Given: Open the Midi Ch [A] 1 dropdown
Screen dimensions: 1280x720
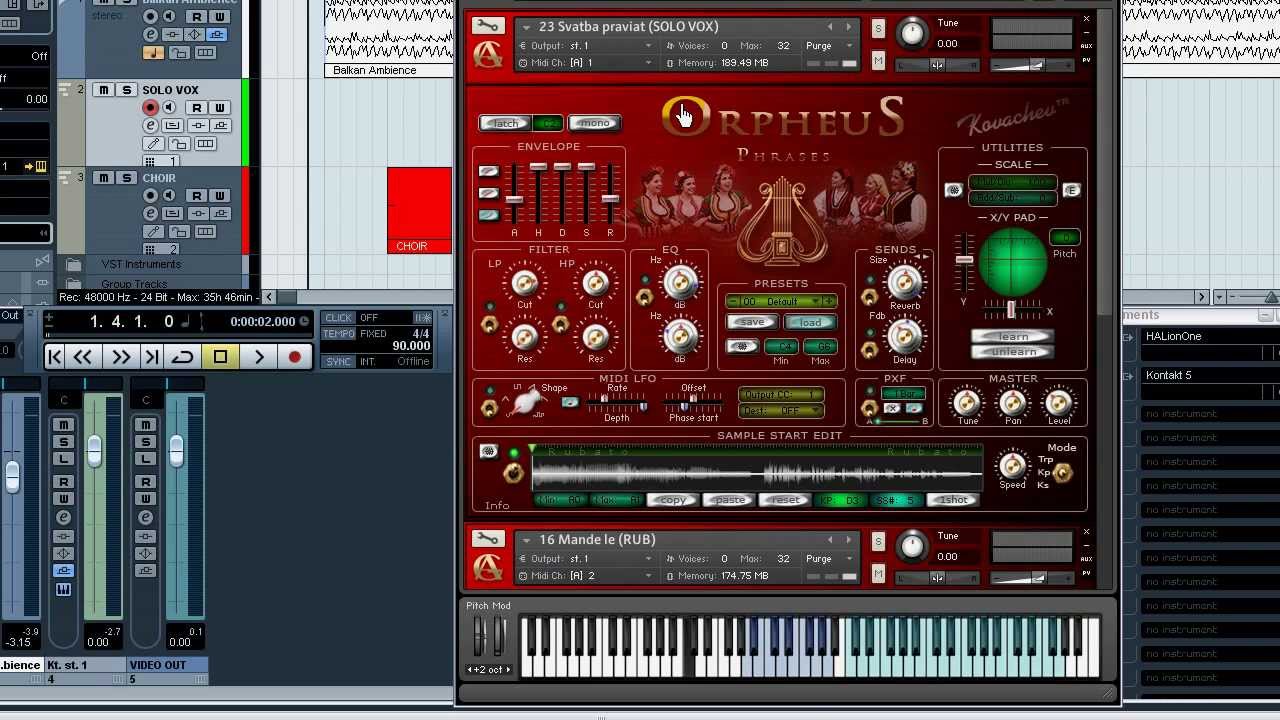Looking at the screenshot, I should point(649,63).
